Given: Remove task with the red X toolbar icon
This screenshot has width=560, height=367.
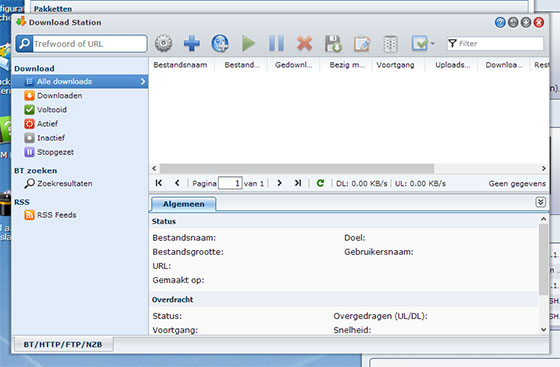Looking at the screenshot, I should tap(305, 44).
